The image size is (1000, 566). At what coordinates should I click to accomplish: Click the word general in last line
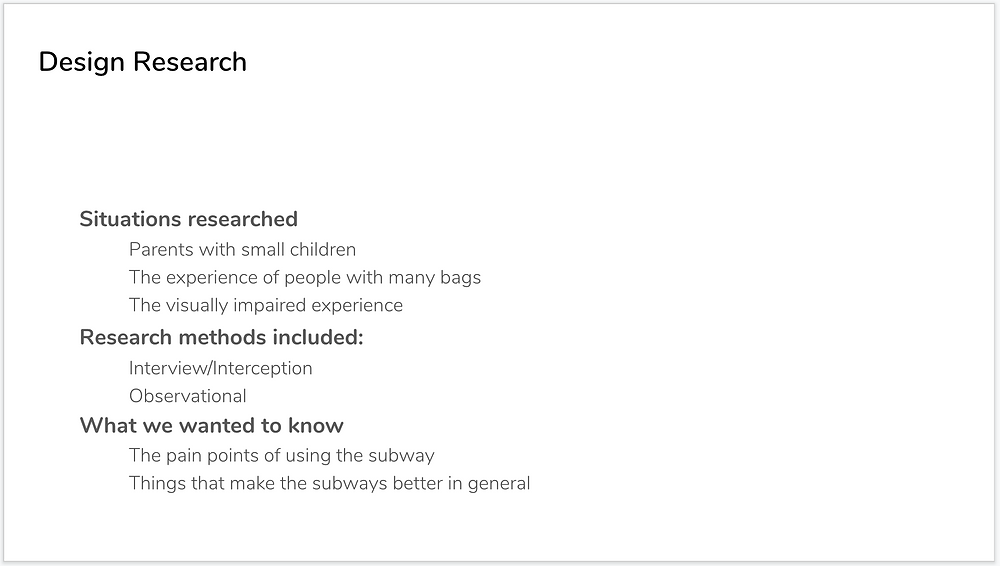click(499, 484)
